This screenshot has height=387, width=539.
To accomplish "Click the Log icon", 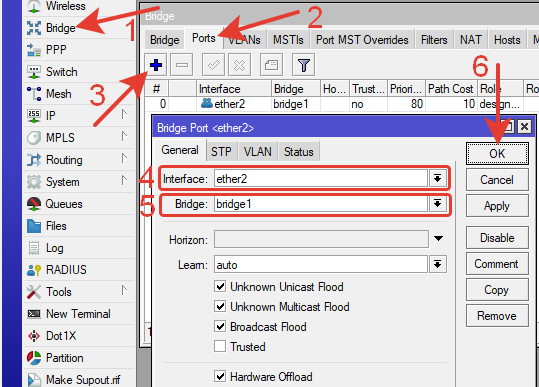I will click(34, 248).
